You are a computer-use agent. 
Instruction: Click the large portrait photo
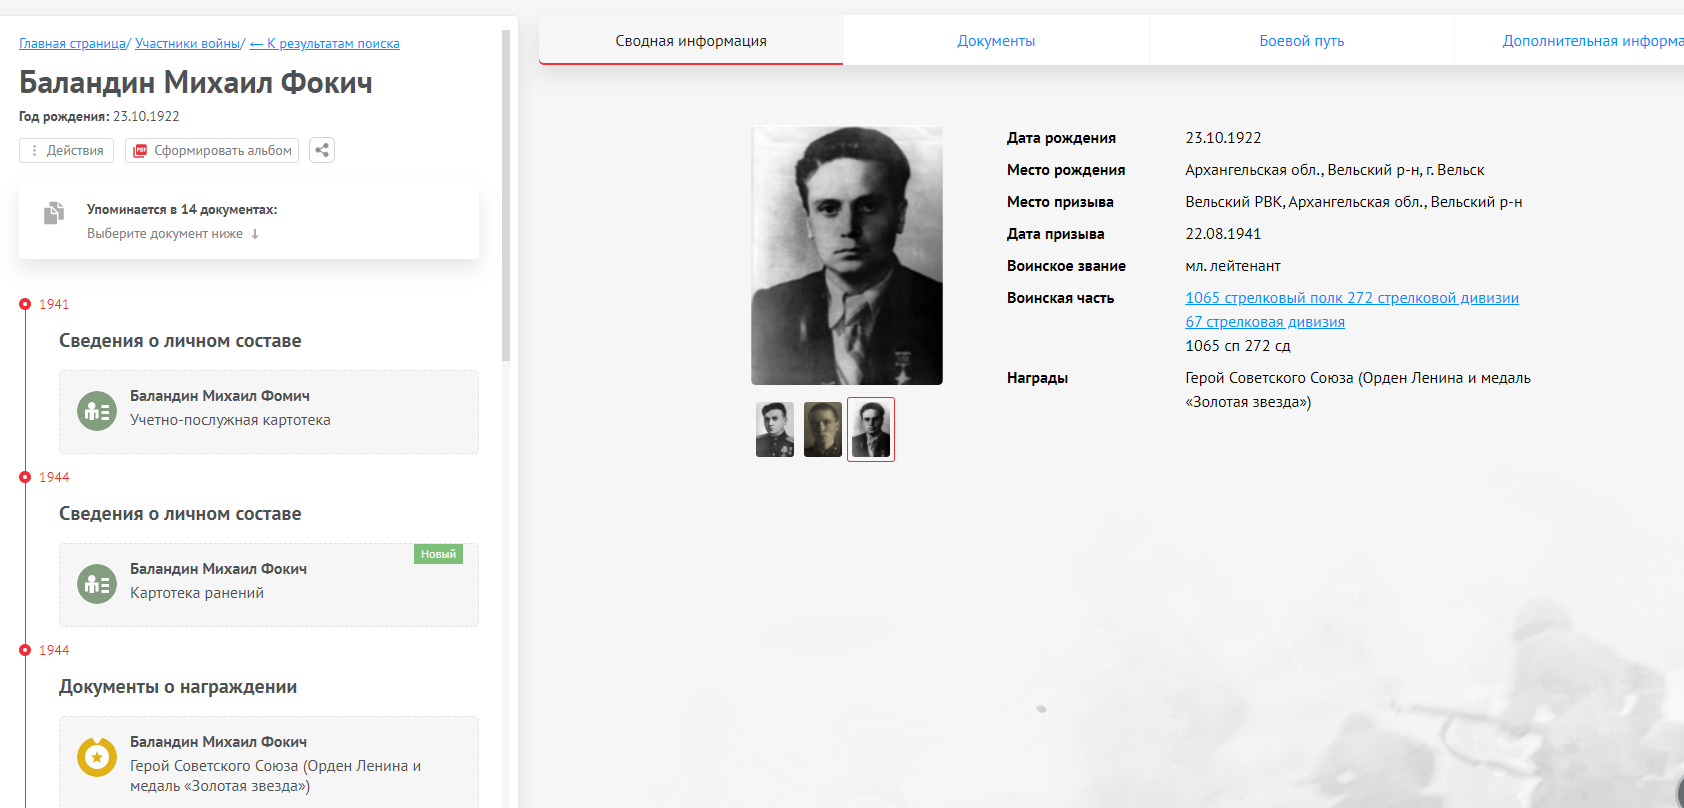click(x=847, y=255)
